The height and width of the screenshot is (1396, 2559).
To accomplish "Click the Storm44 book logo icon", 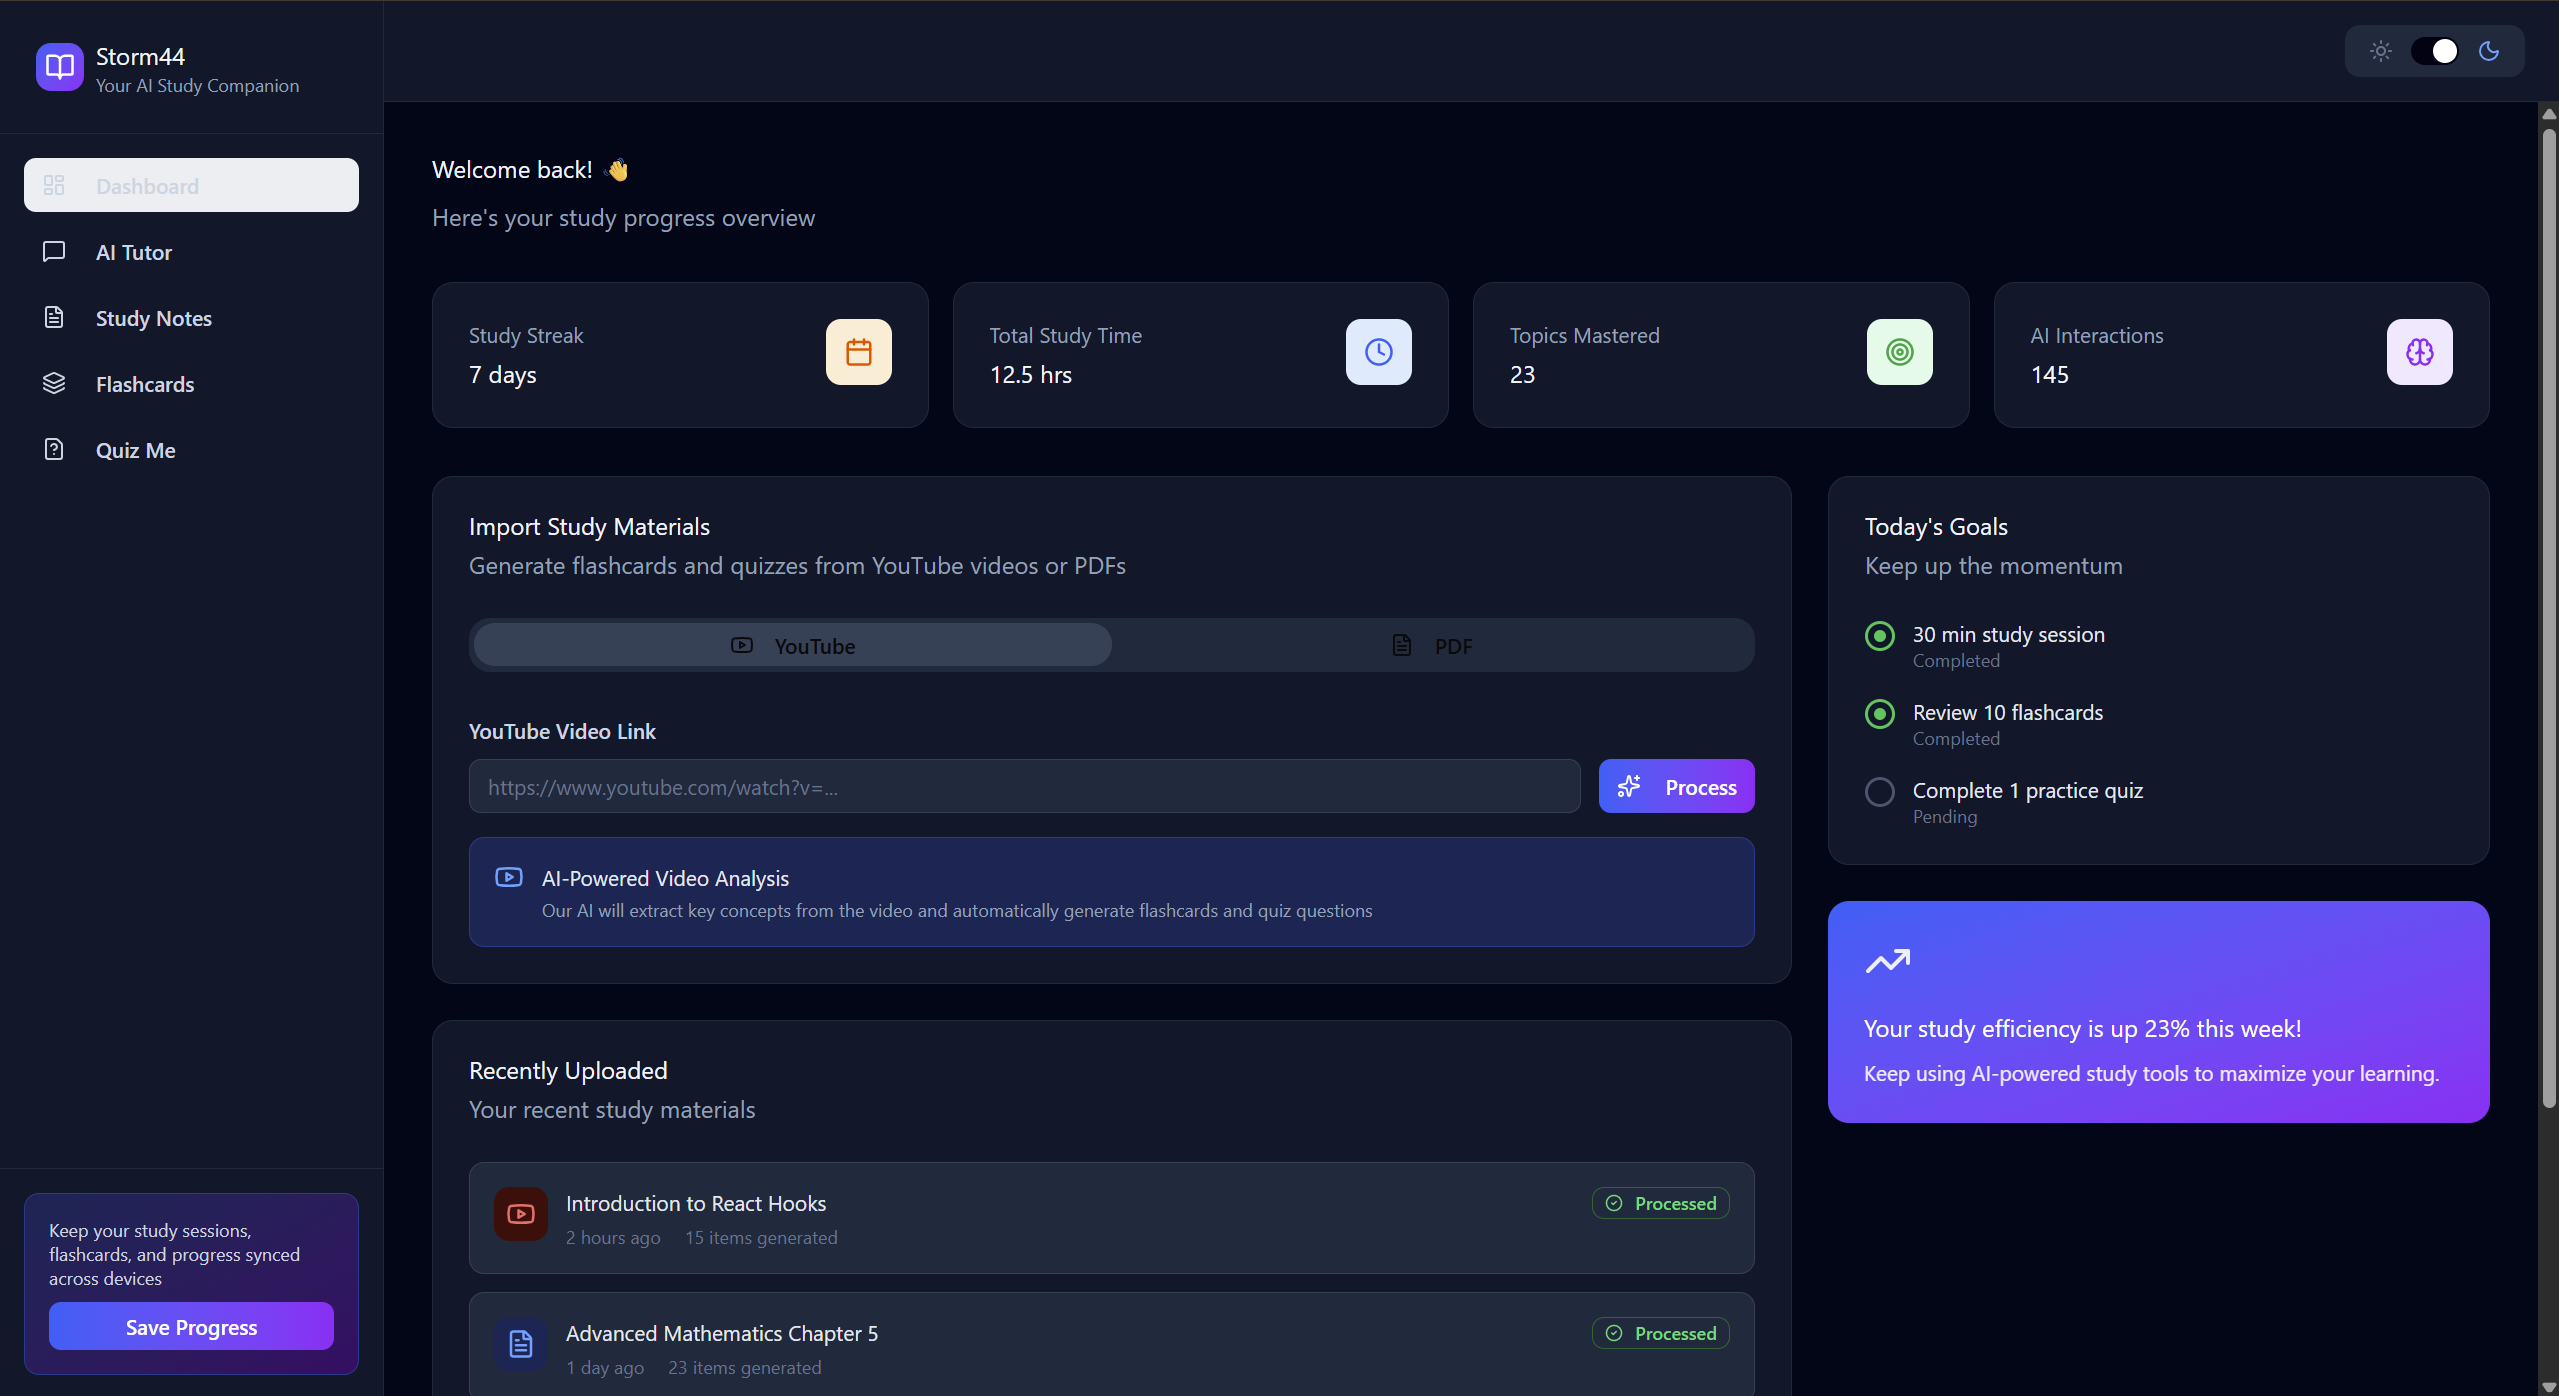I will point(60,67).
